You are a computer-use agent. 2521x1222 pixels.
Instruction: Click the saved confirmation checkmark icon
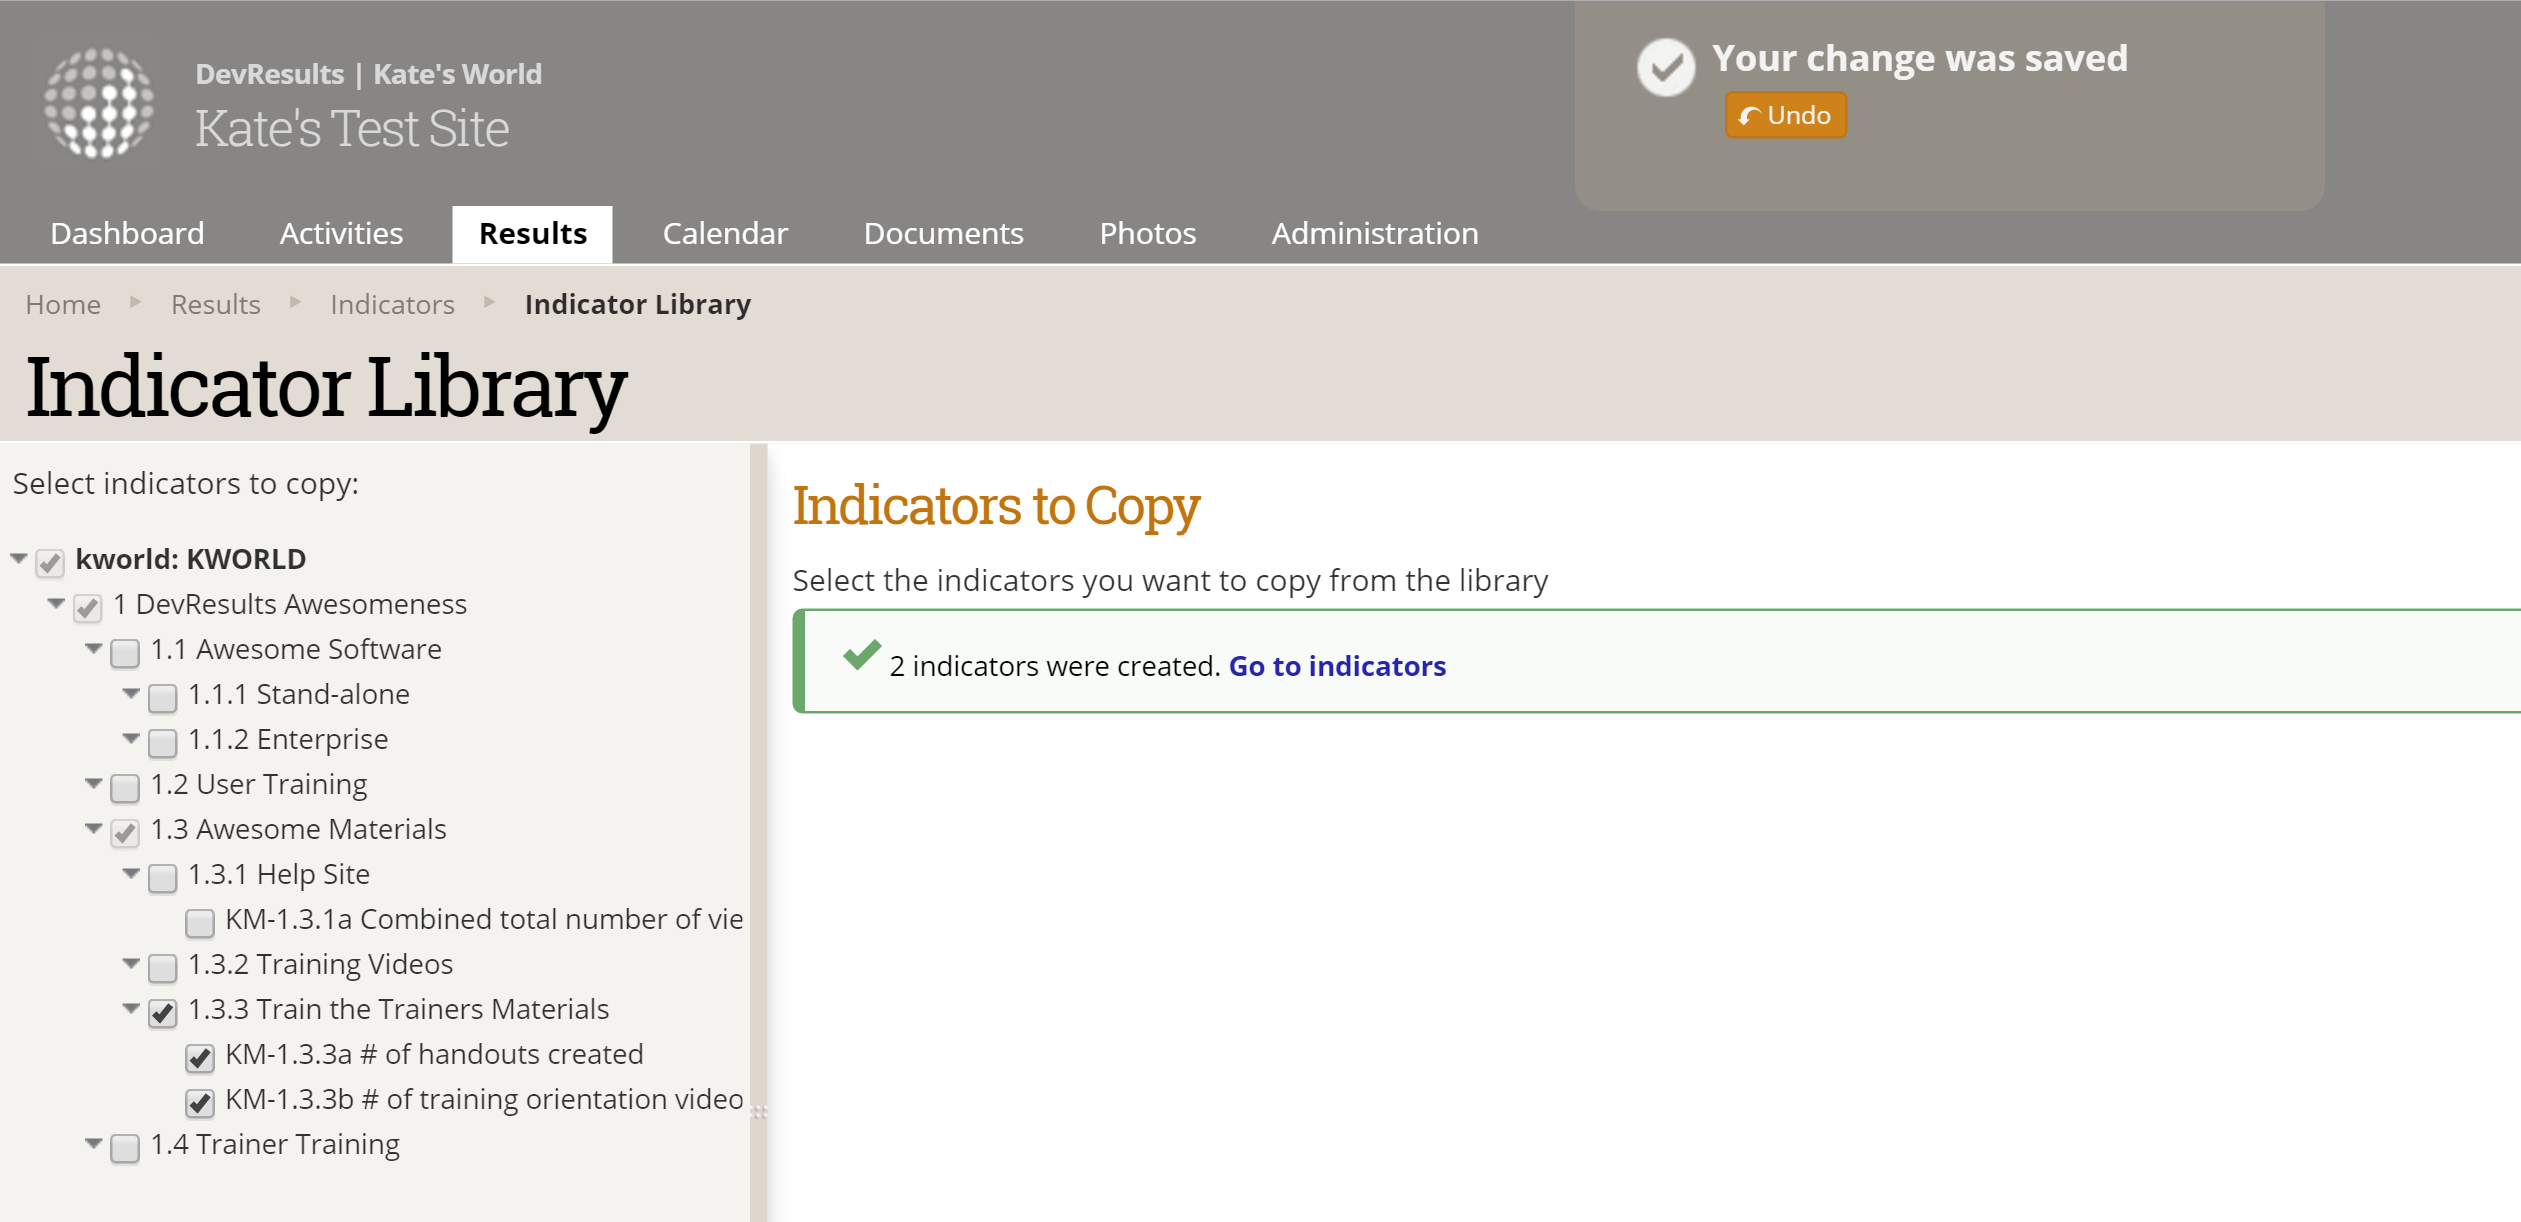1665,68
